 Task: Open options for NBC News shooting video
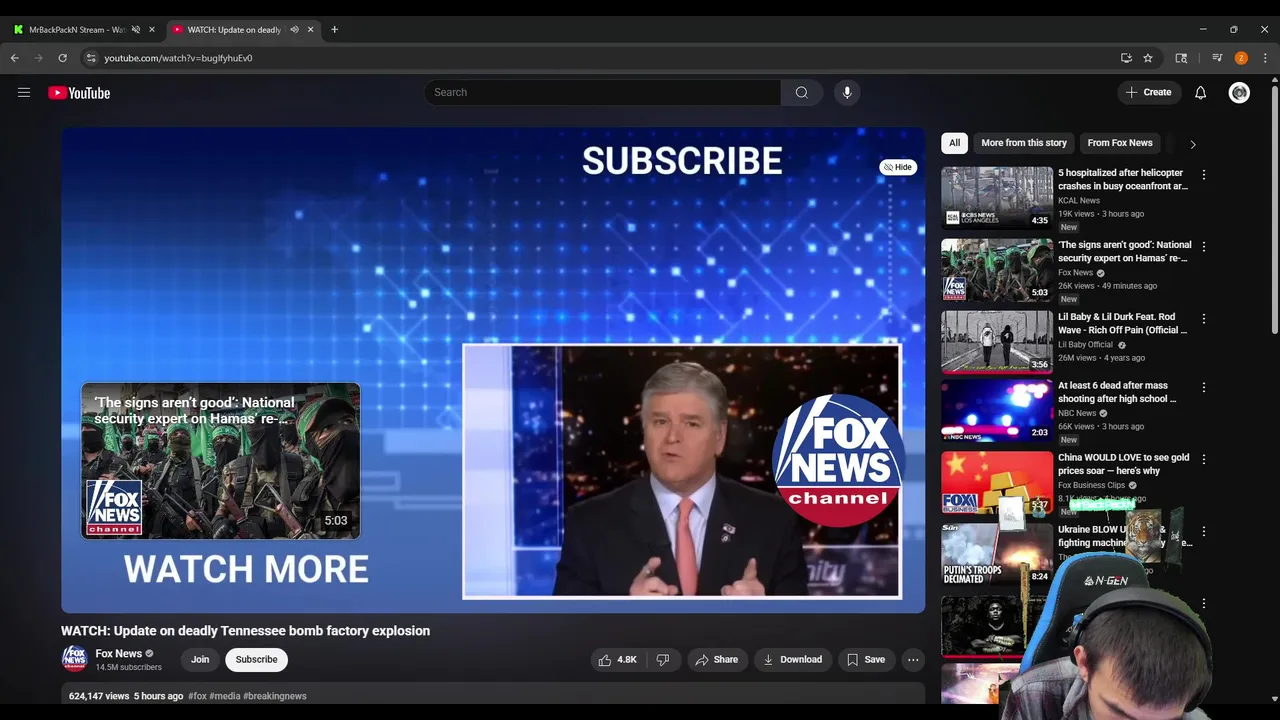click(1204, 387)
